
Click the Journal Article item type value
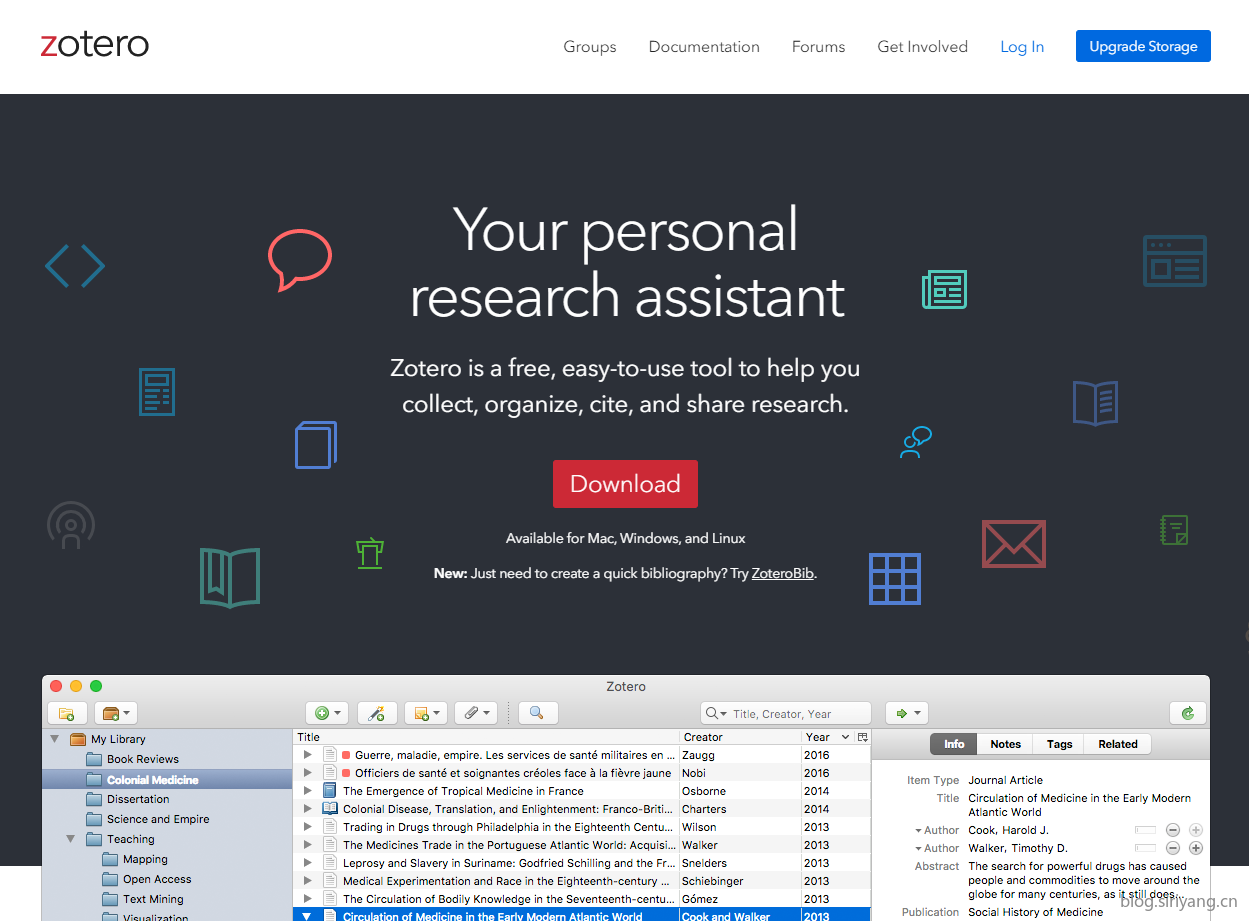click(x=1005, y=780)
